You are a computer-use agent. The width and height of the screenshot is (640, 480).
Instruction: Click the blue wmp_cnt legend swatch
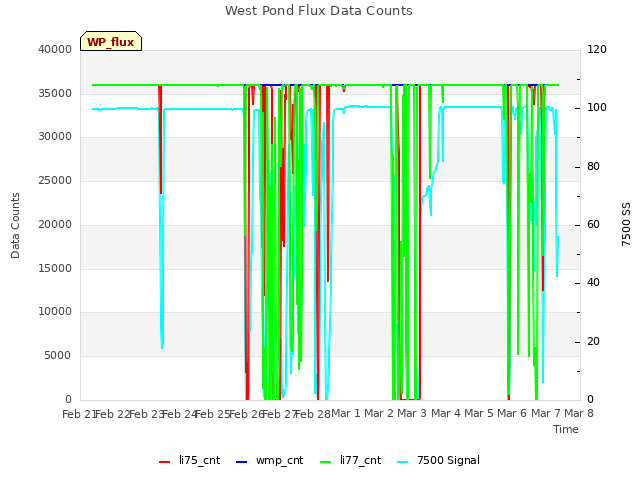242,462
